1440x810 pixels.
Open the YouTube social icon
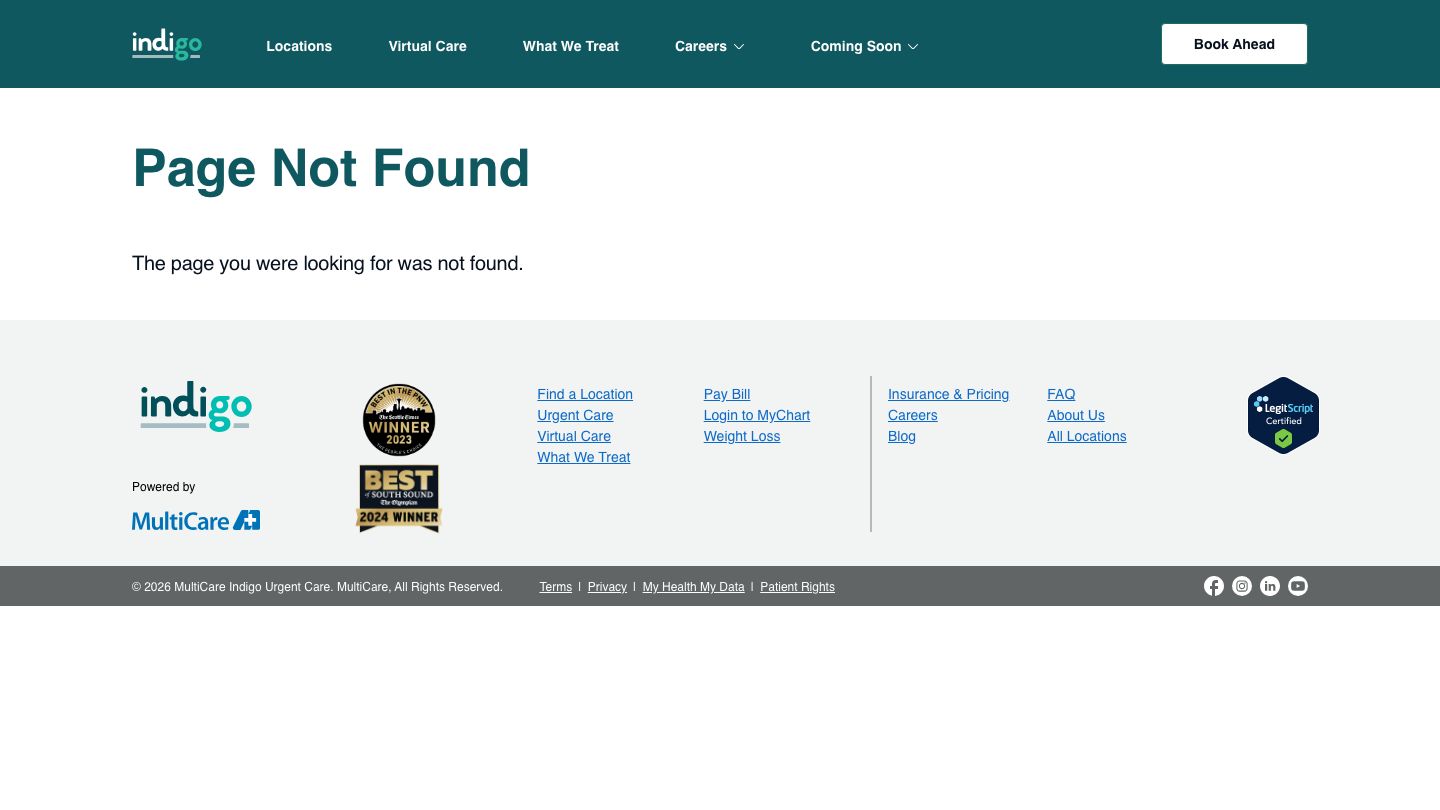[x=1297, y=586]
